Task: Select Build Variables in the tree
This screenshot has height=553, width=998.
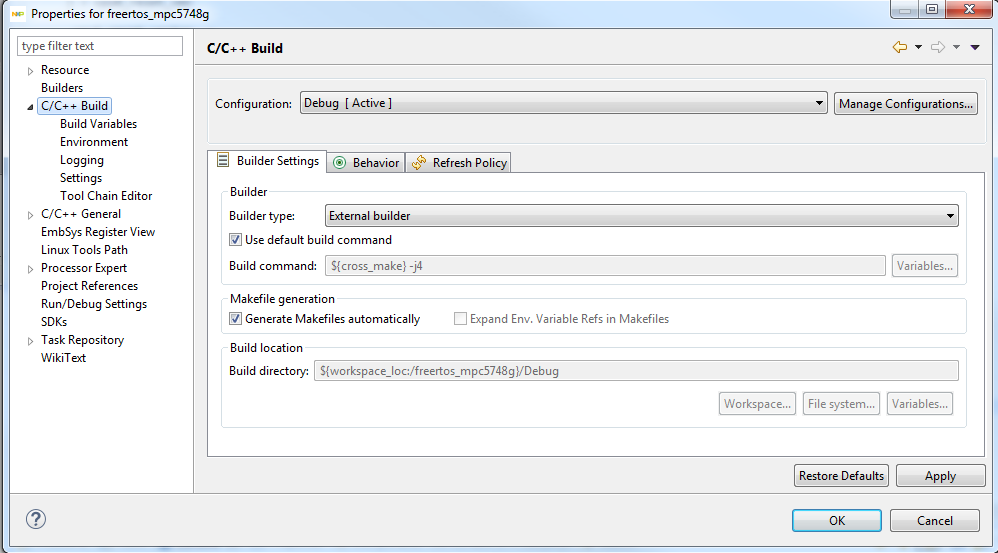Action: (x=99, y=124)
